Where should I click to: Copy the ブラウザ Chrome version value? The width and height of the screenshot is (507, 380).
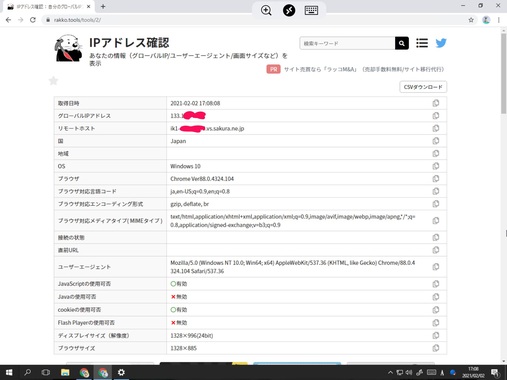coord(436,179)
